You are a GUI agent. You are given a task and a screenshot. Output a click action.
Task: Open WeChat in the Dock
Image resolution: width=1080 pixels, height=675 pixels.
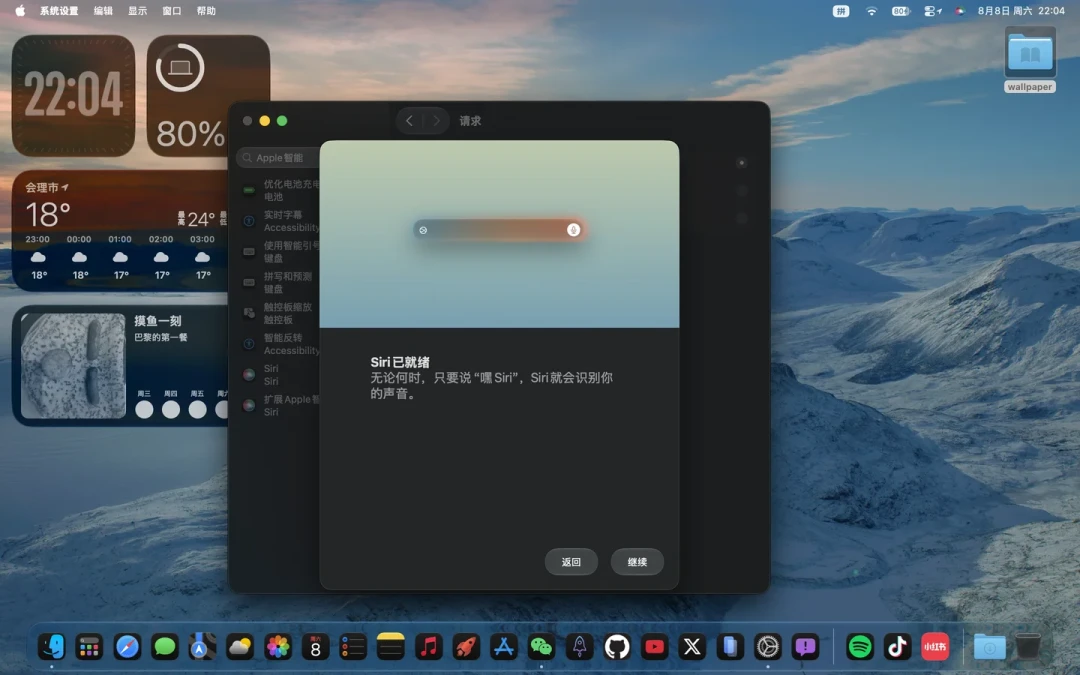pos(541,647)
